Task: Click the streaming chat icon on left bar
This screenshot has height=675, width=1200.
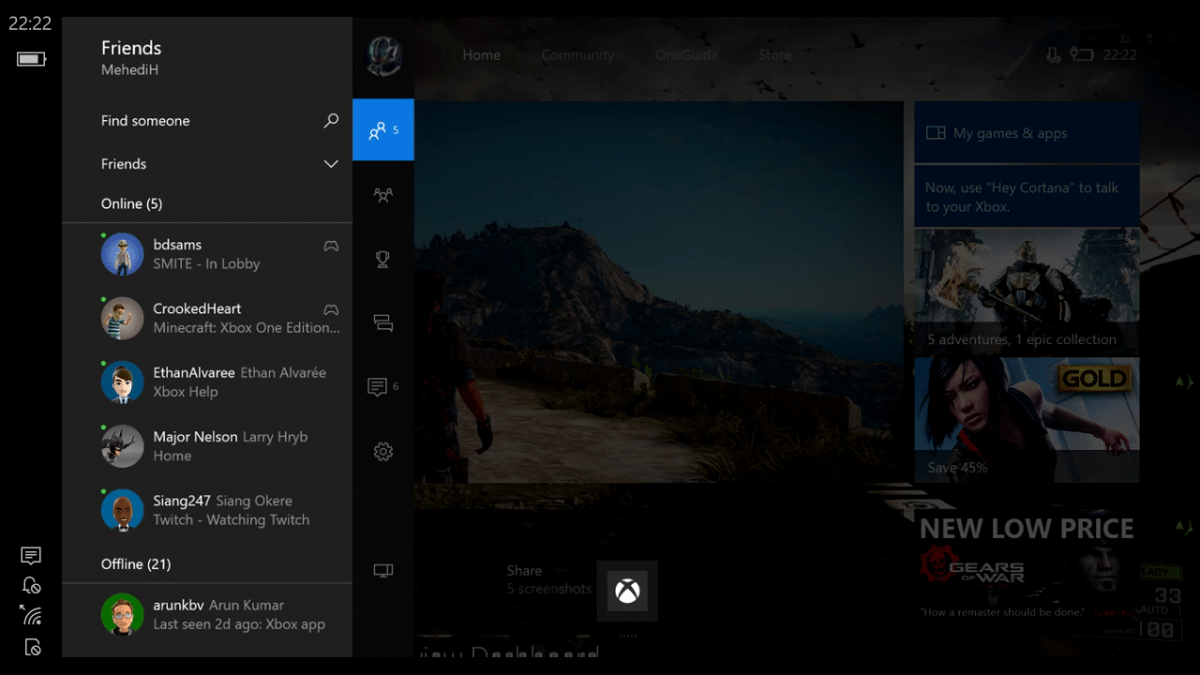Action: (x=31, y=555)
